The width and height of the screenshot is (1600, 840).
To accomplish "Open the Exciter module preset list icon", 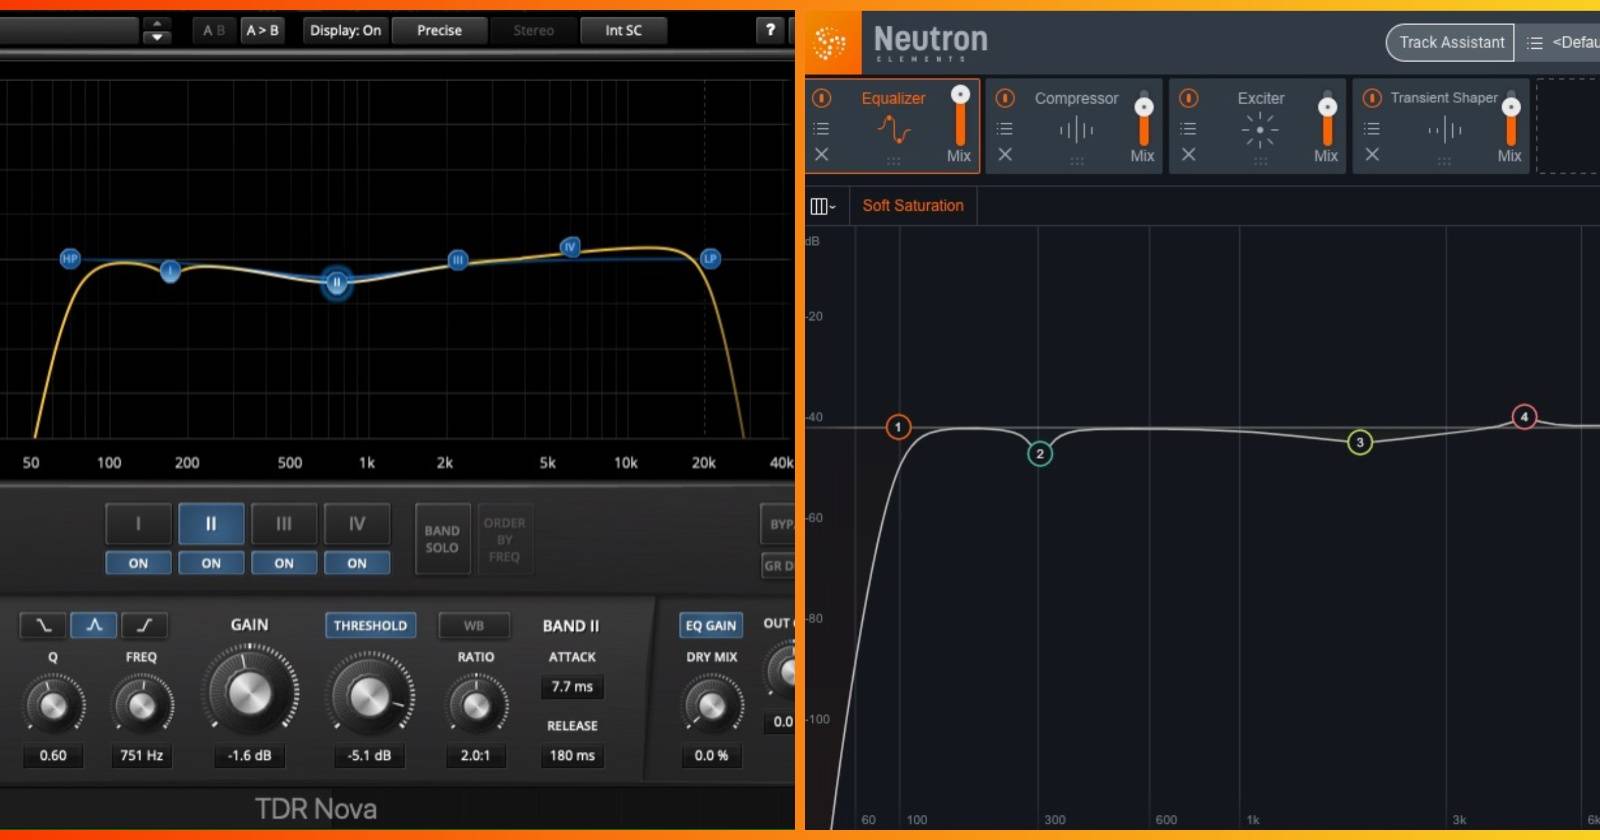I will 1188,128.
